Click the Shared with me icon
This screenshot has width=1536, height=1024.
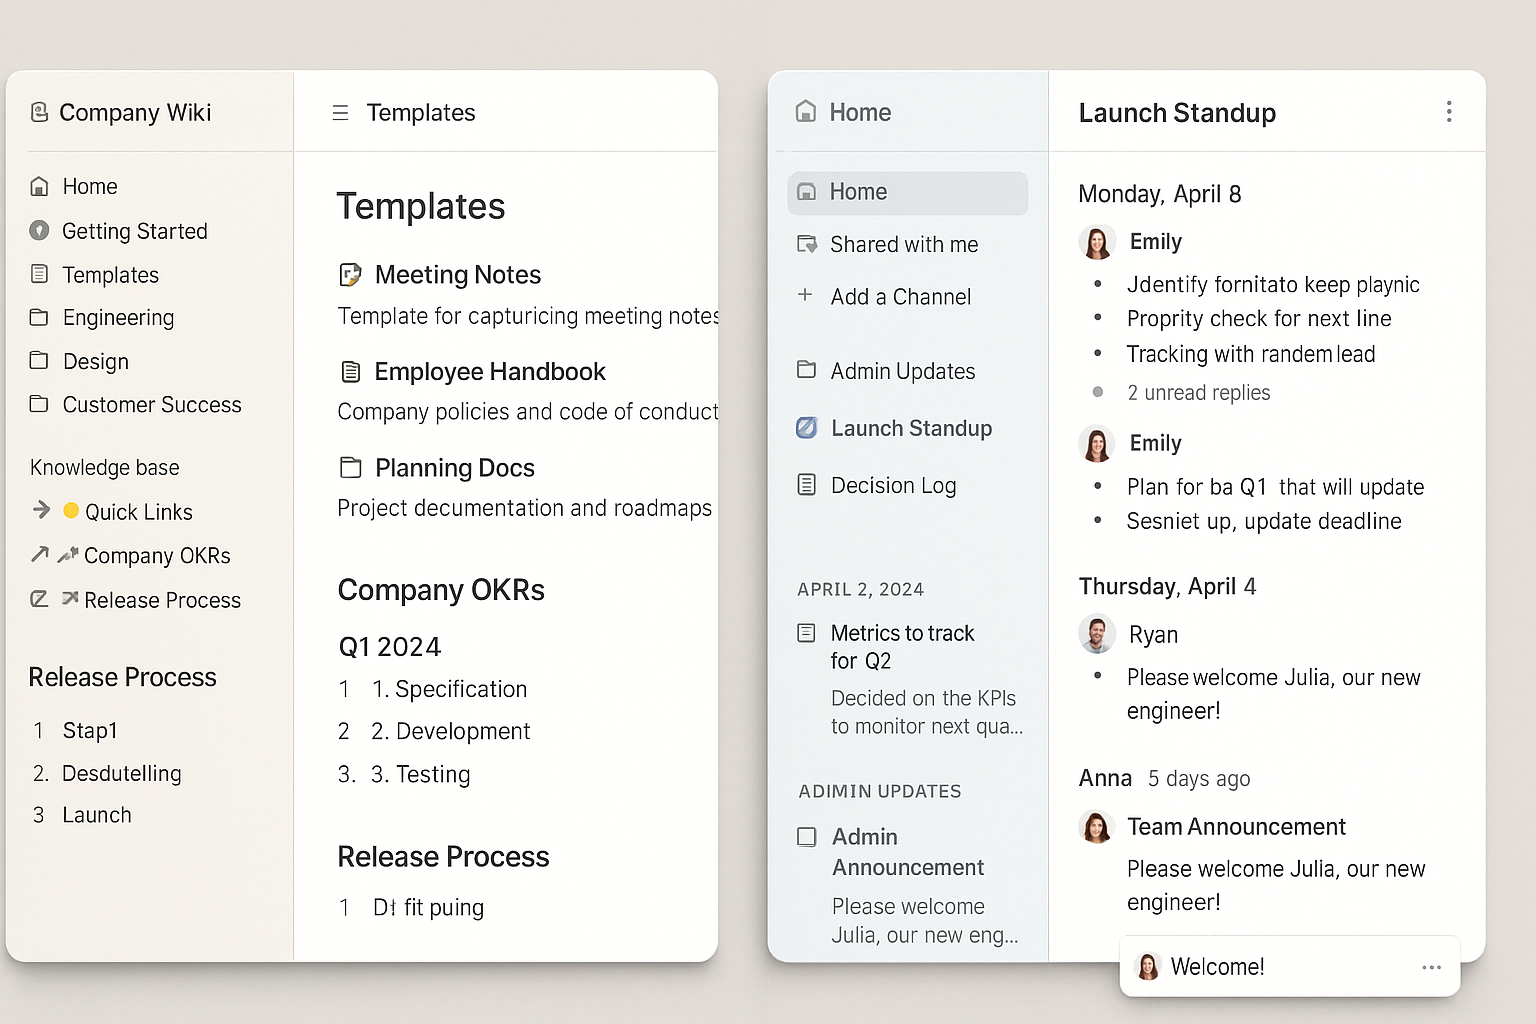(806, 244)
